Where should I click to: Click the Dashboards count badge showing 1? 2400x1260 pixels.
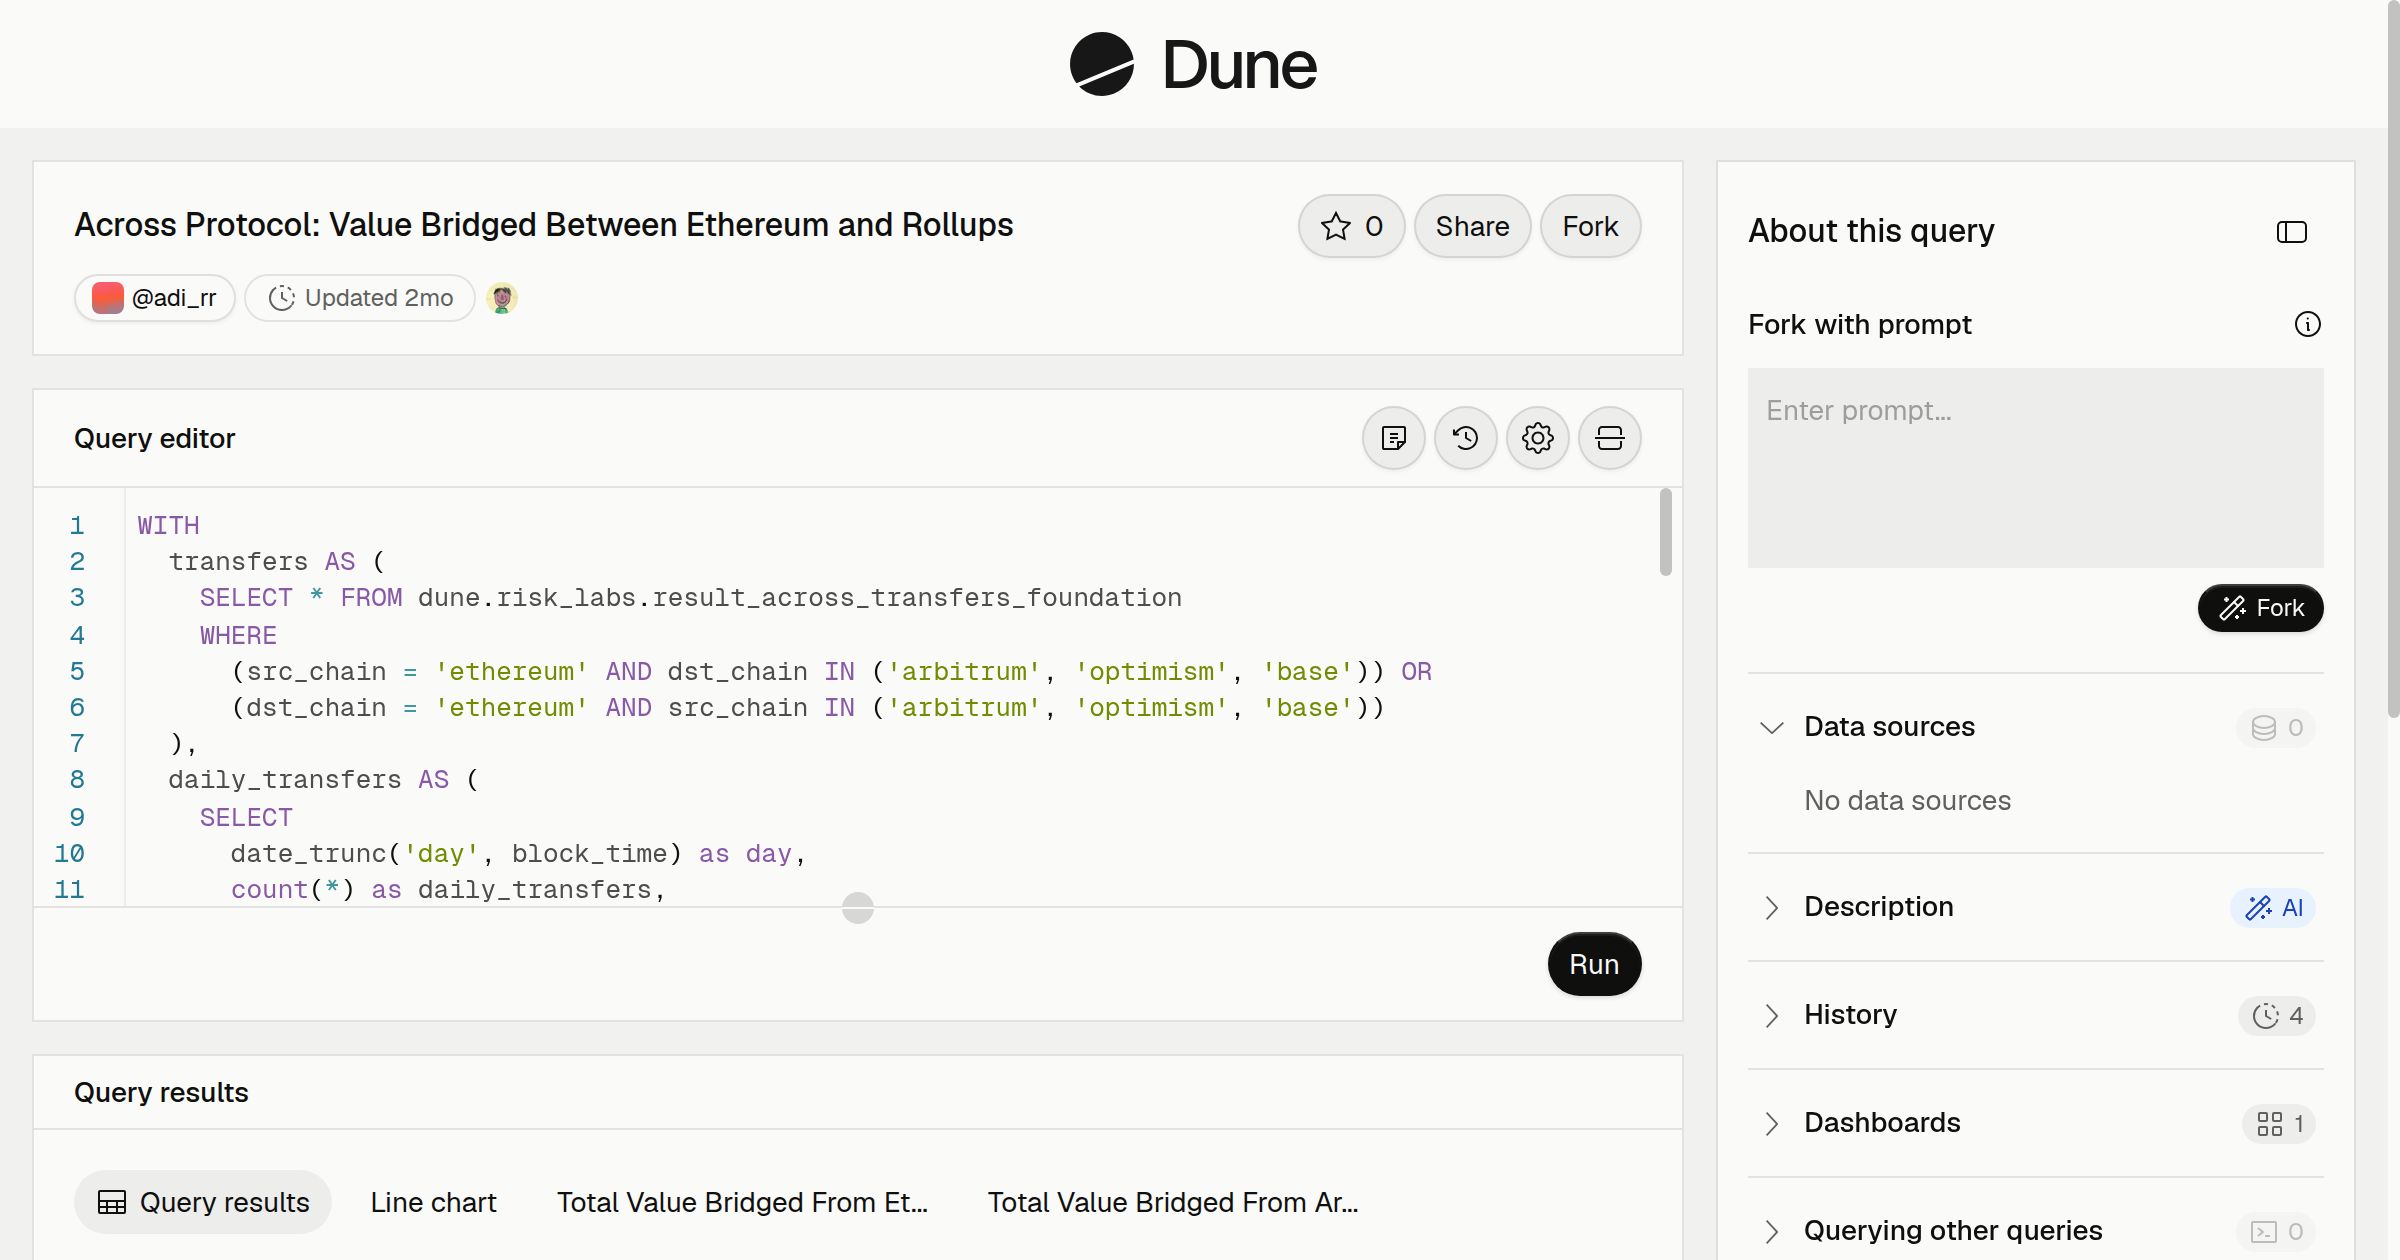pos(2279,1123)
